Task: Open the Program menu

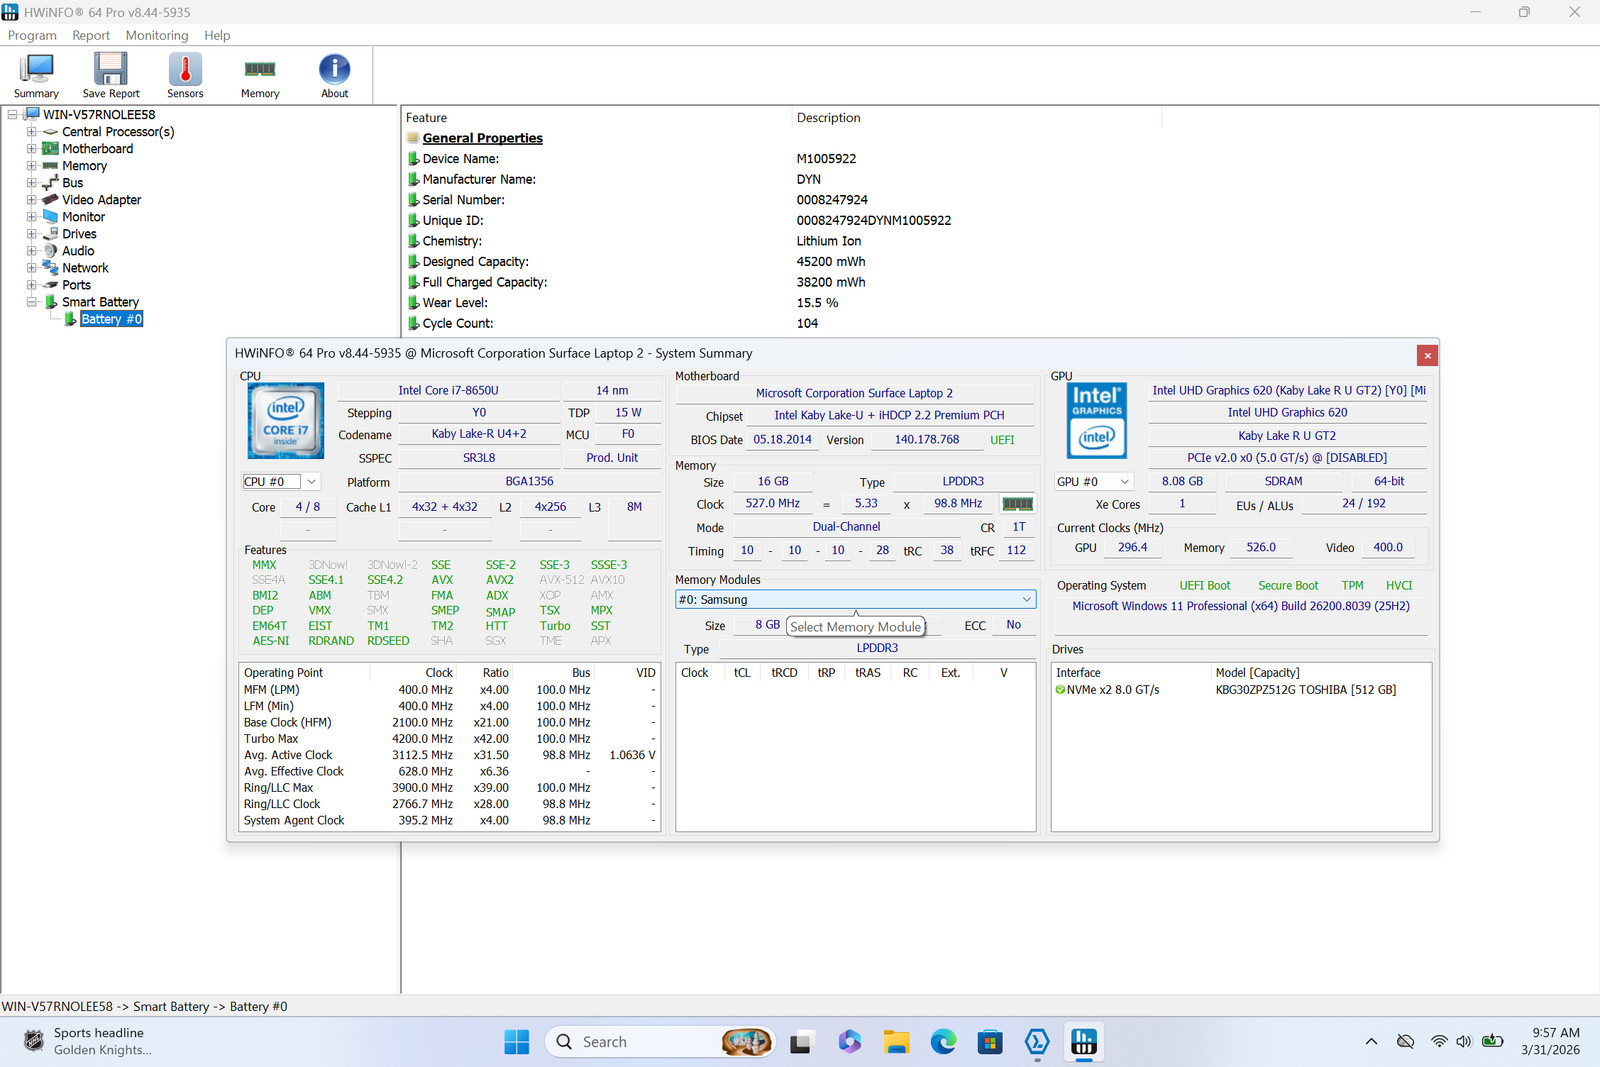Action: click(x=32, y=35)
